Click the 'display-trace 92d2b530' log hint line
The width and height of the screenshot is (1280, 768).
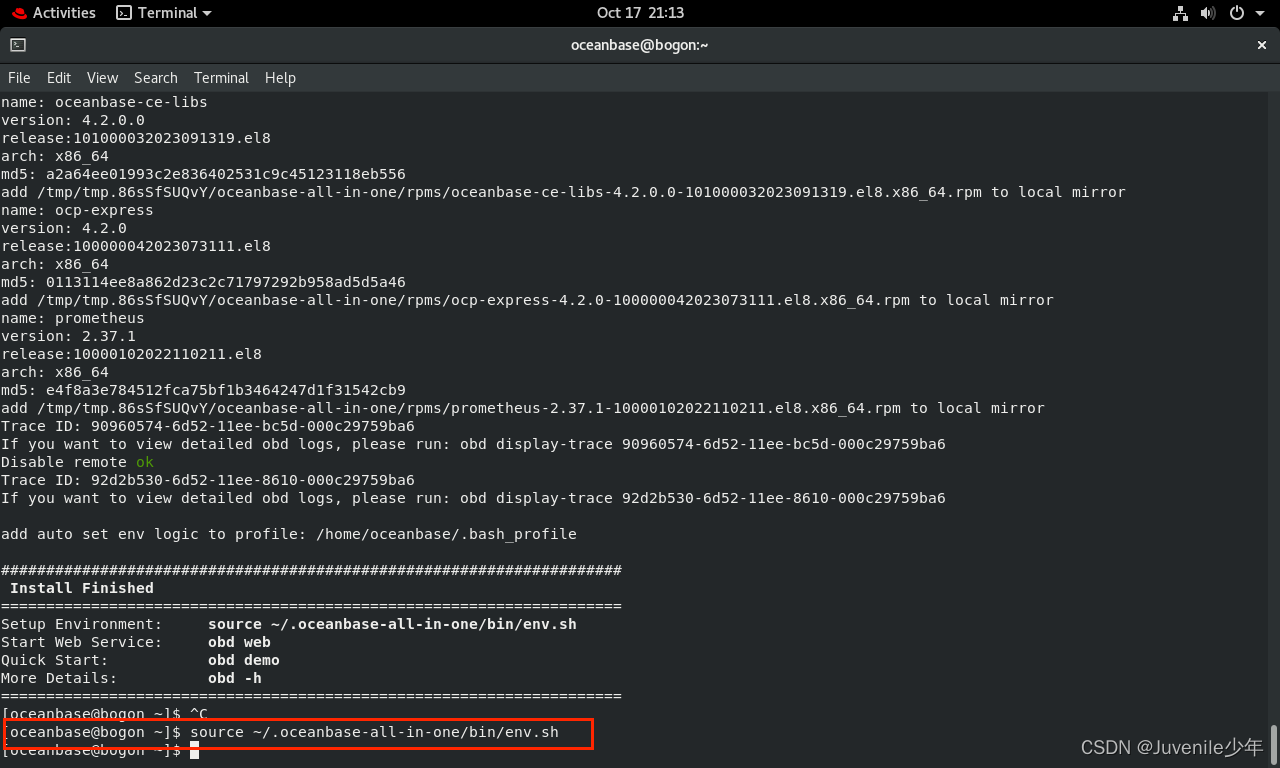point(473,498)
